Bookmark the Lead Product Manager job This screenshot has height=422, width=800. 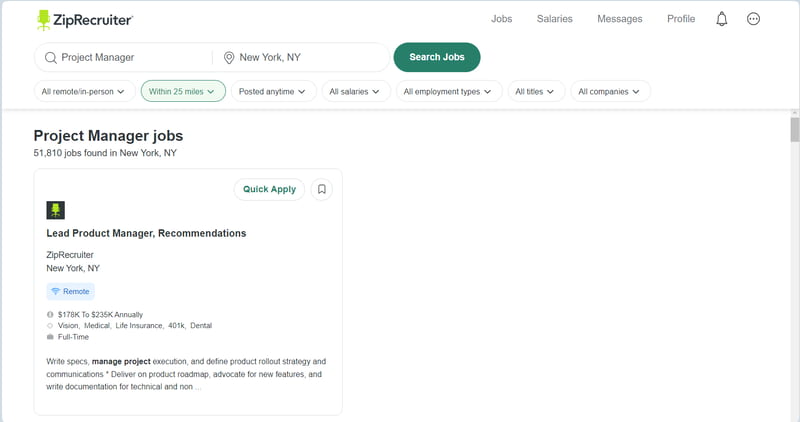[321, 189]
